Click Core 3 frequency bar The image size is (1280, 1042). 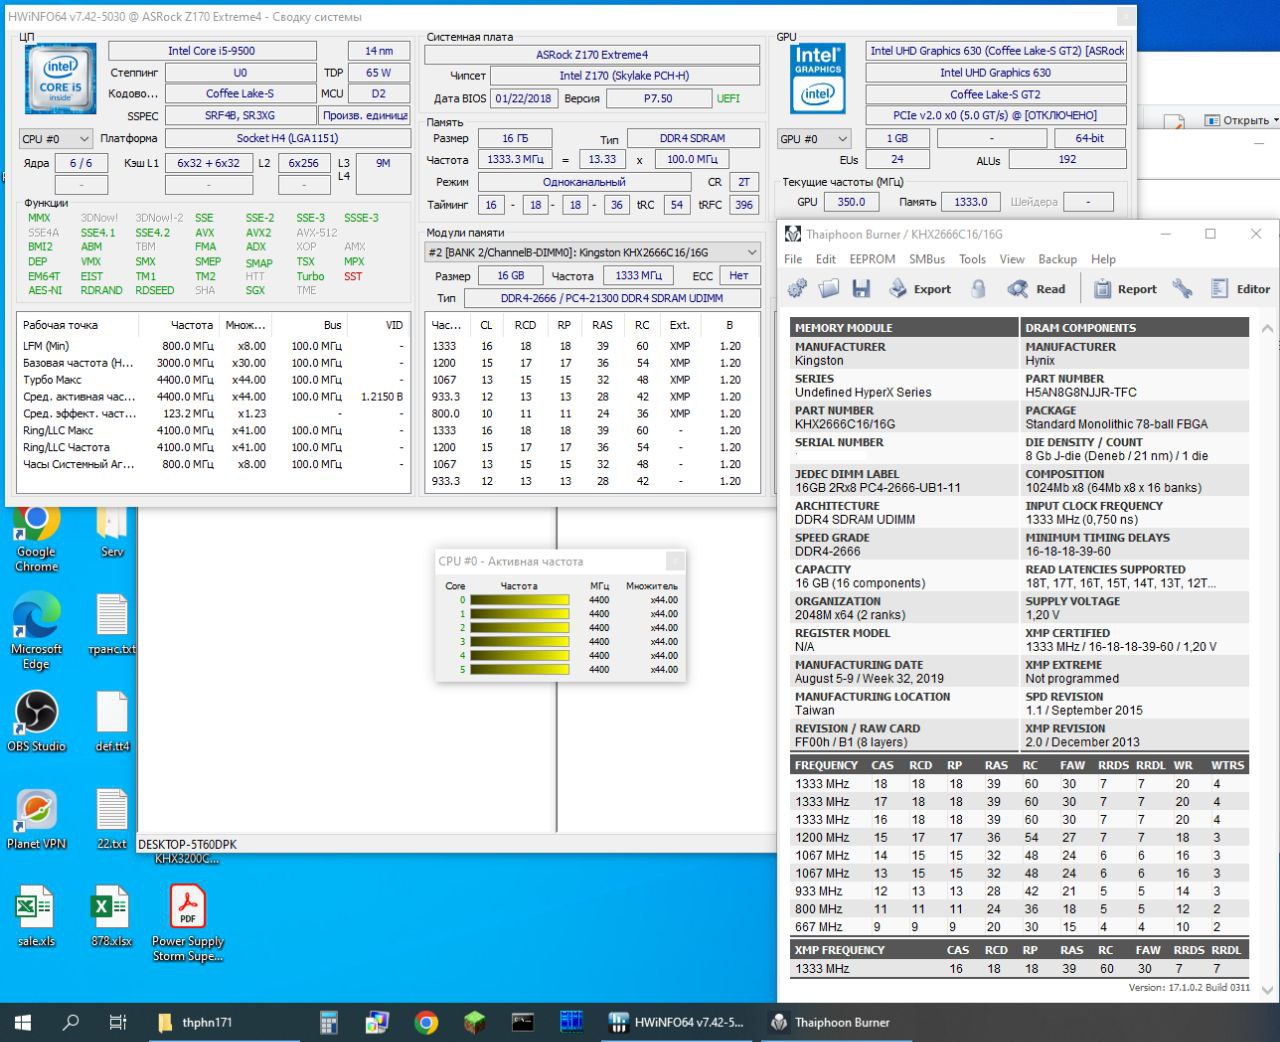coord(519,642)
